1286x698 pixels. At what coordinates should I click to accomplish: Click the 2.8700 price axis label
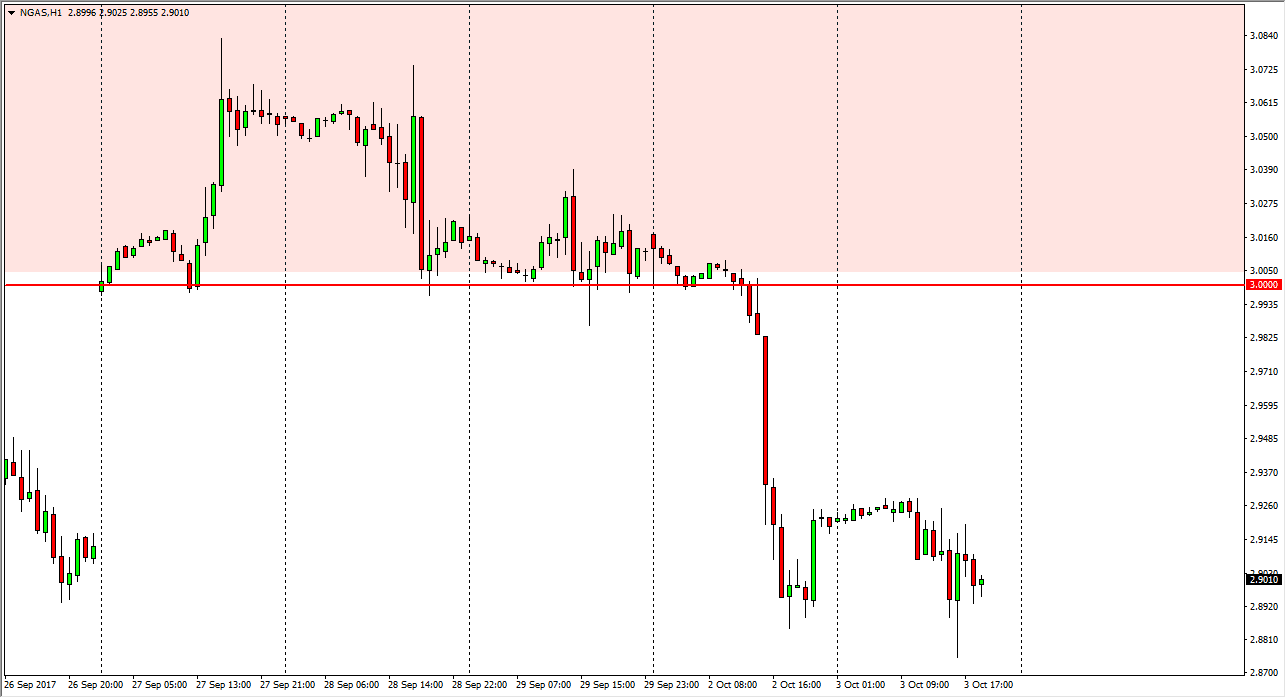1264,673
